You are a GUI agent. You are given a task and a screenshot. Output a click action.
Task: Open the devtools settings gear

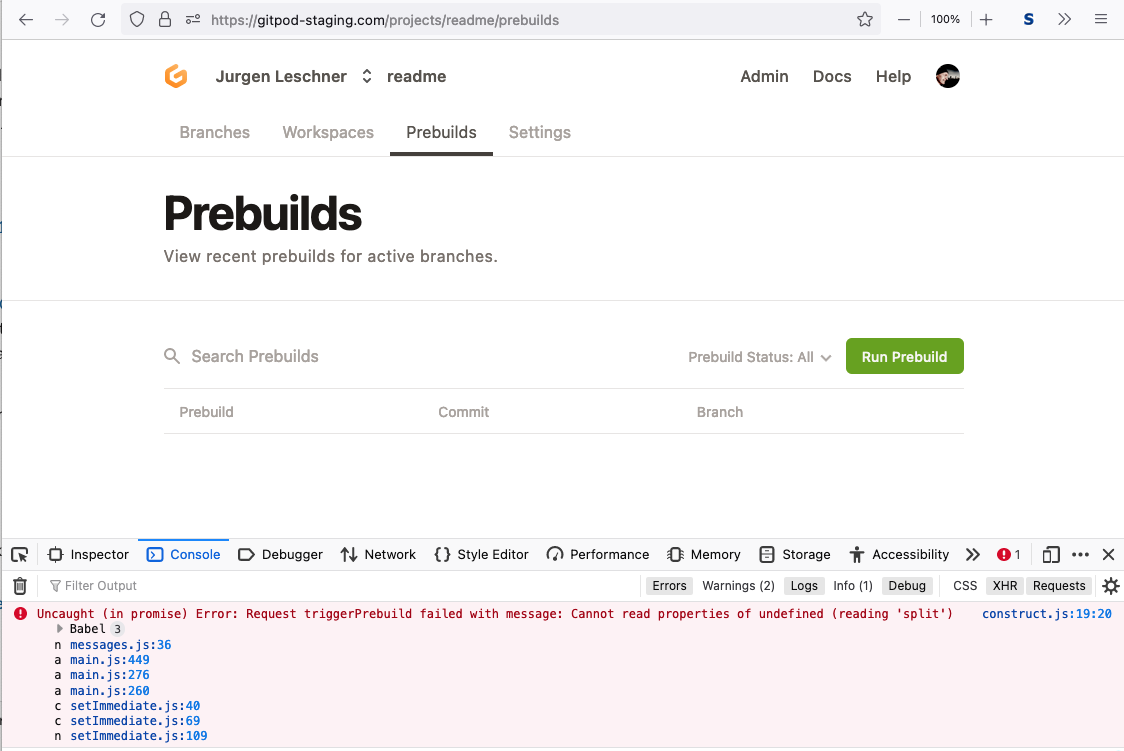(1111, 585)
